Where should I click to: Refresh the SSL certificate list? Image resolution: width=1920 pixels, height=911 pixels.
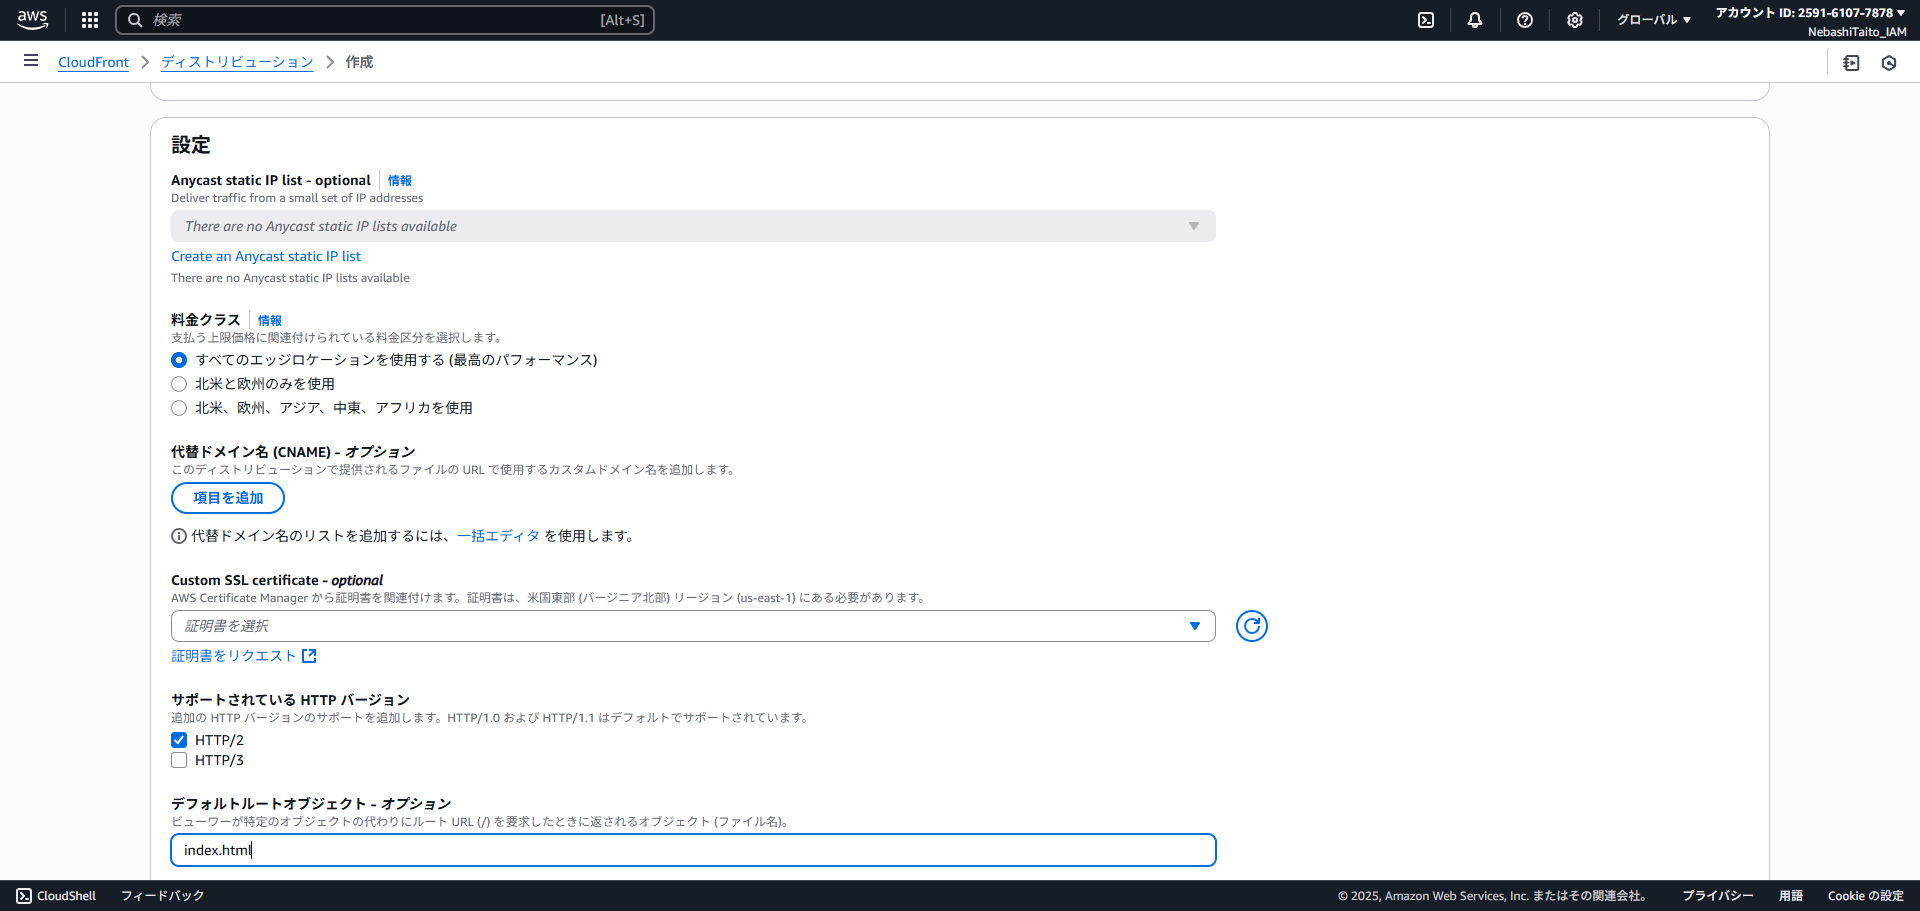[x=1251, y=626]
